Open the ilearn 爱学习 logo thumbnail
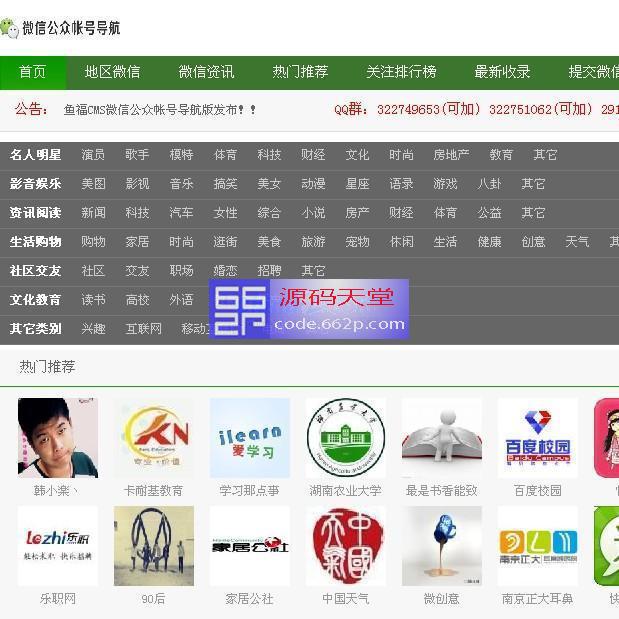 250,438
